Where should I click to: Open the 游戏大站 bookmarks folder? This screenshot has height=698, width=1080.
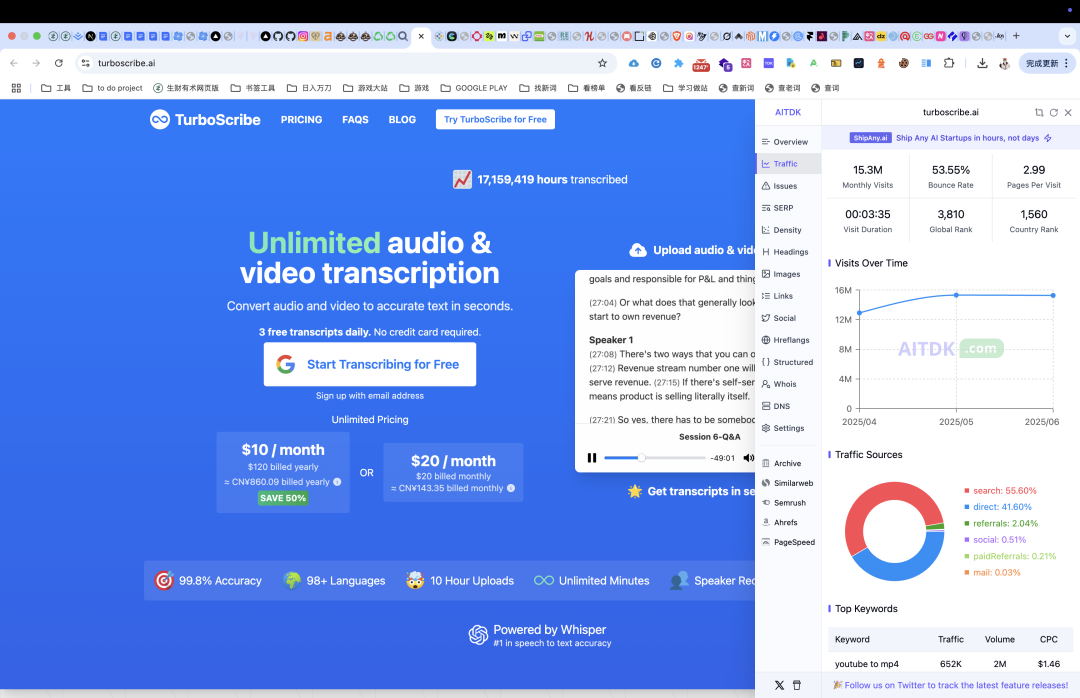tap(365, 88)
